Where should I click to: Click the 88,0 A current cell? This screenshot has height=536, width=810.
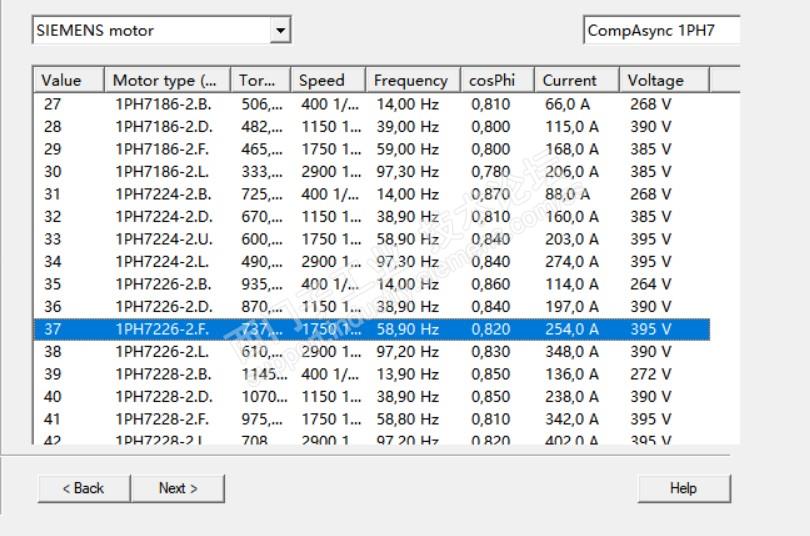pyautogui.click(x=568, y=194)
